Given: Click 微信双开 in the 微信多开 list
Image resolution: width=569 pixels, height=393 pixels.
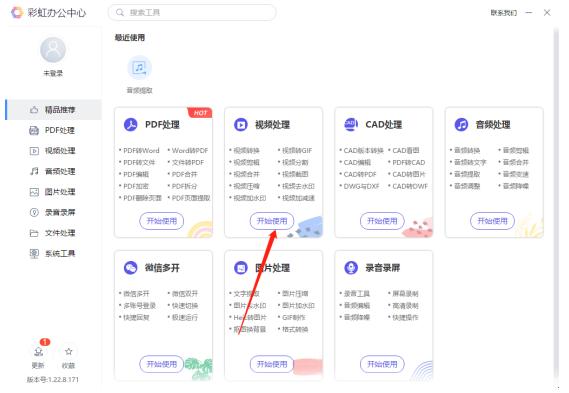Looking at the screenshot, I should [x=185, y=294].
